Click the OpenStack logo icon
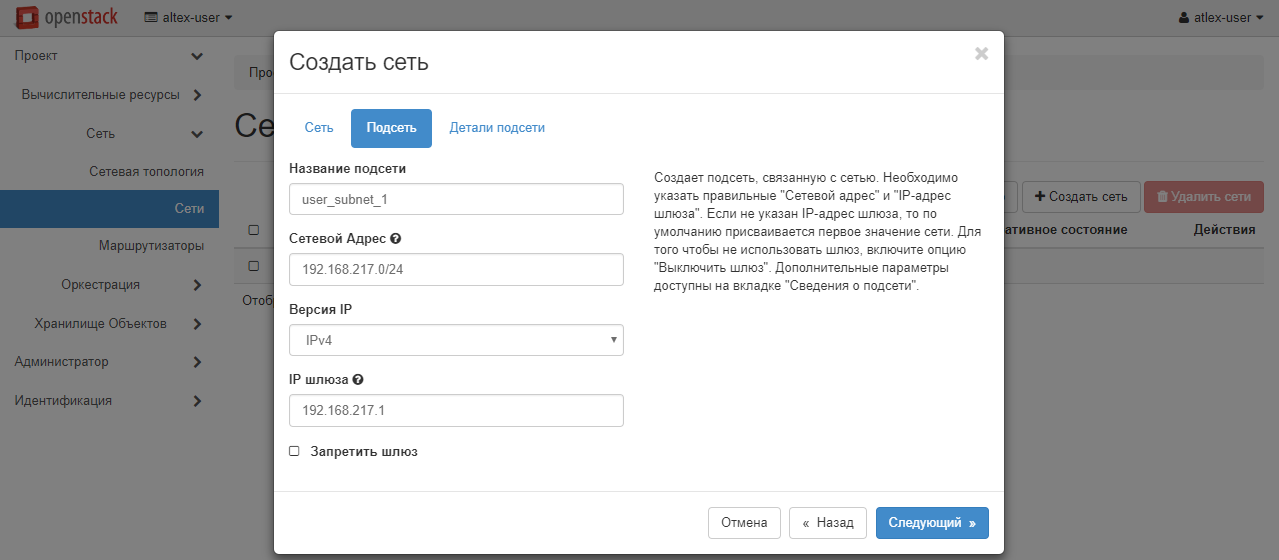Image resolution: width=1279 pixels, height=560 pixels. [x=28, y=17]
